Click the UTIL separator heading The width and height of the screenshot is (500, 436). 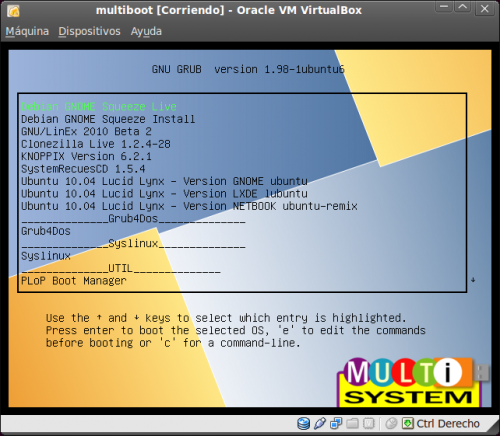(x=121, y=268)
